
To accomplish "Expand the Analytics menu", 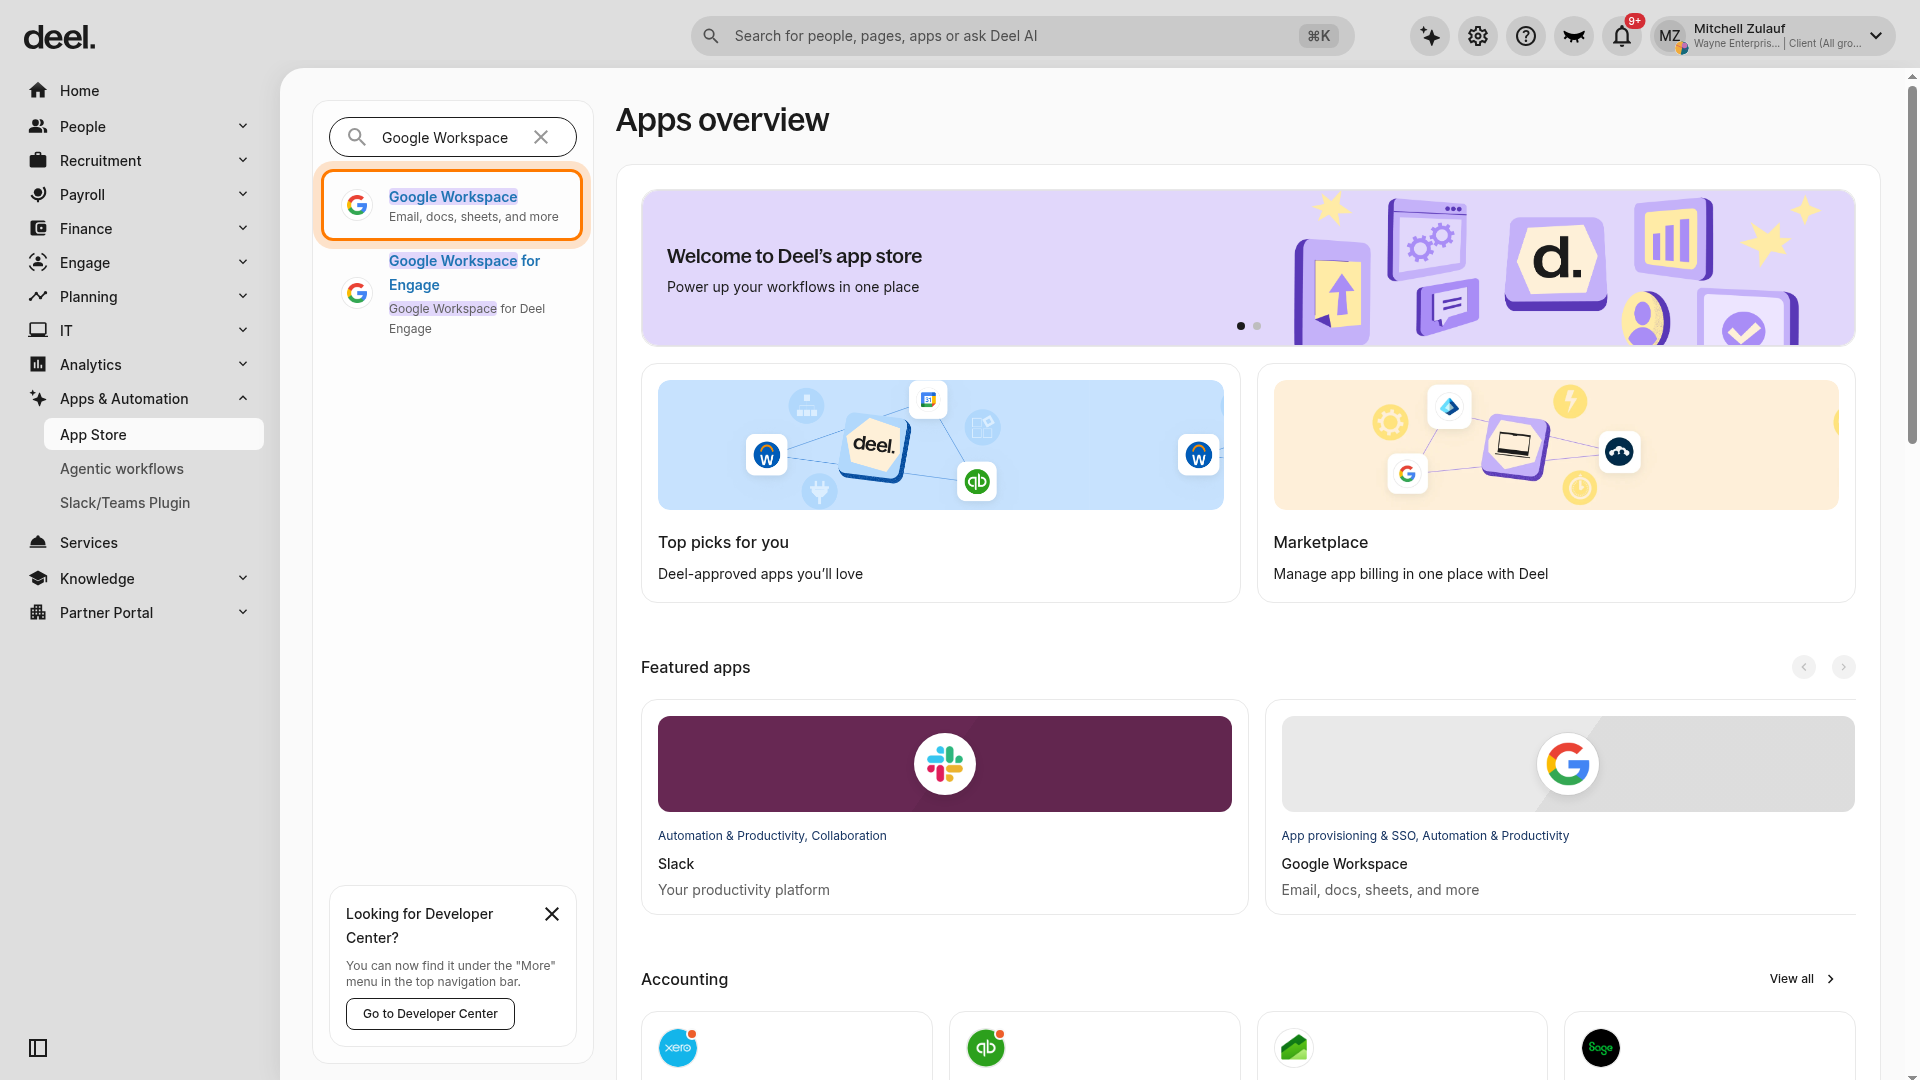I will coord(243,364).
